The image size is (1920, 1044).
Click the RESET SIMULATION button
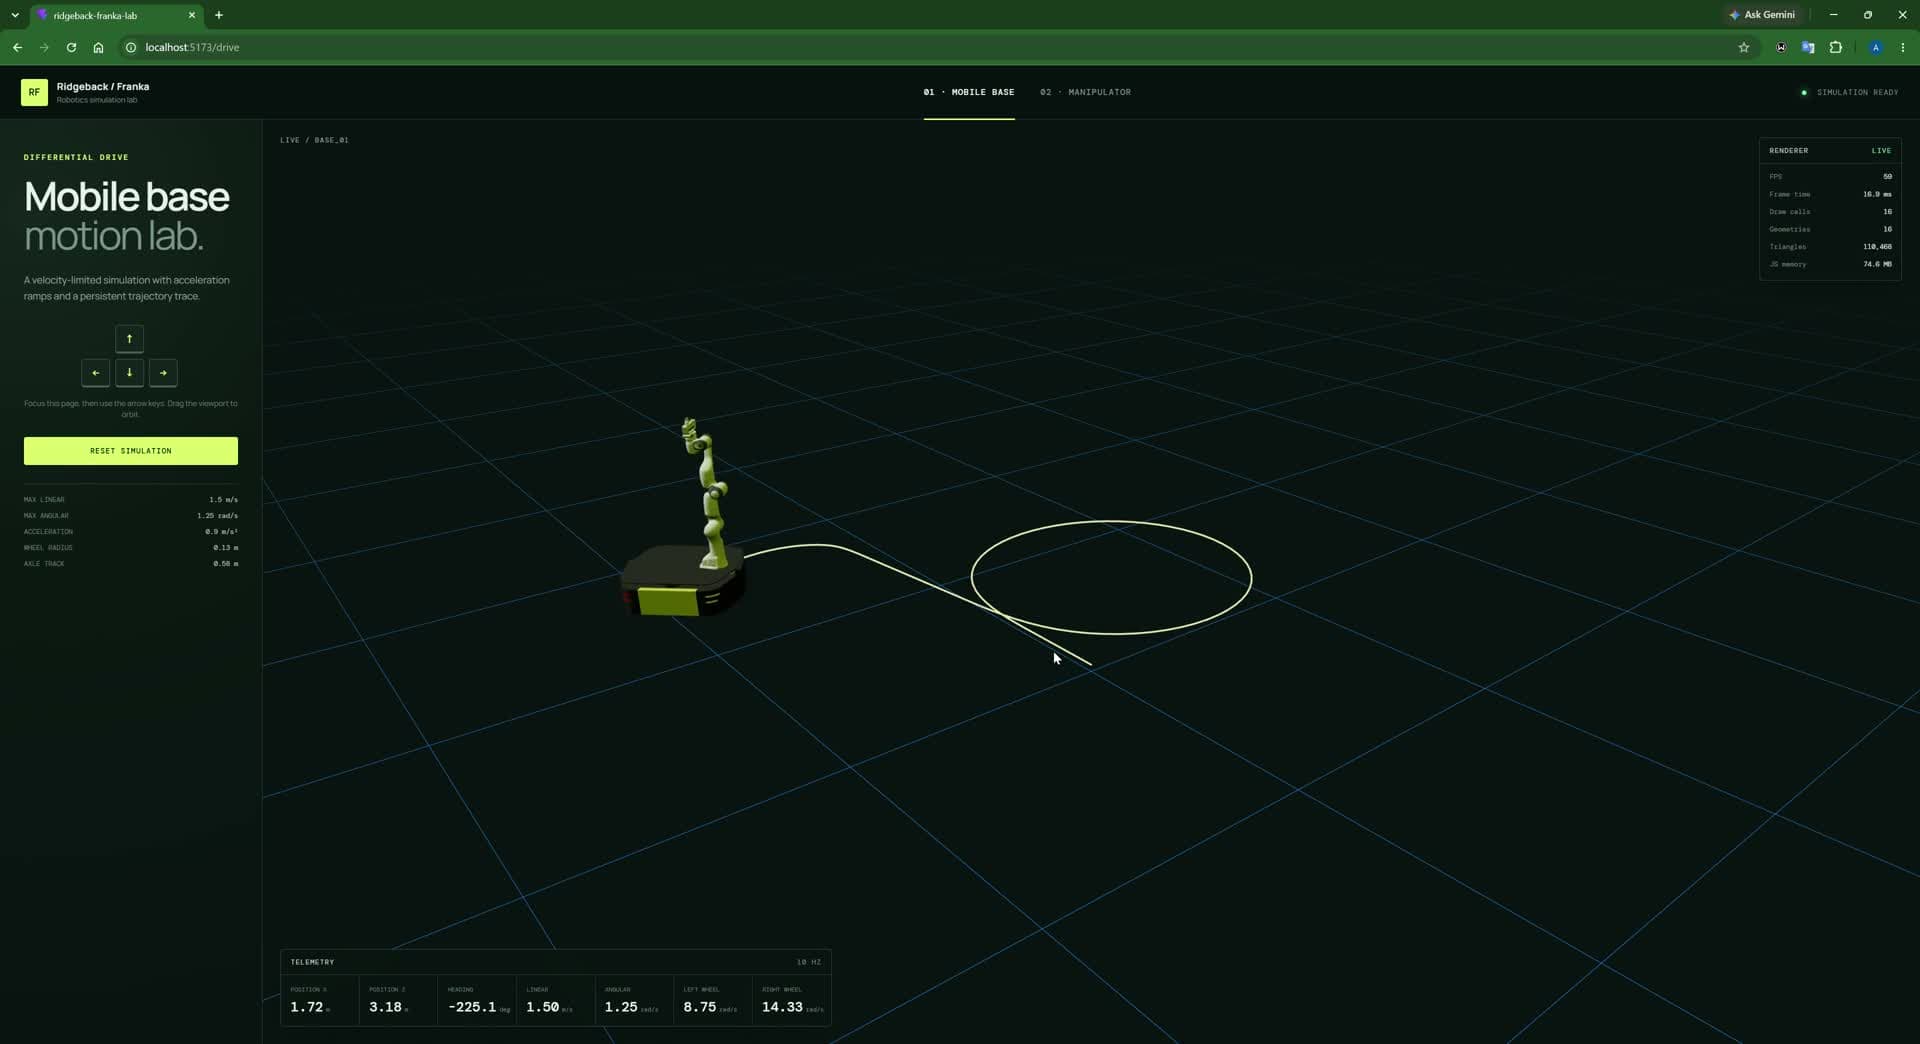pyautogui.click(x=131, y=451)
